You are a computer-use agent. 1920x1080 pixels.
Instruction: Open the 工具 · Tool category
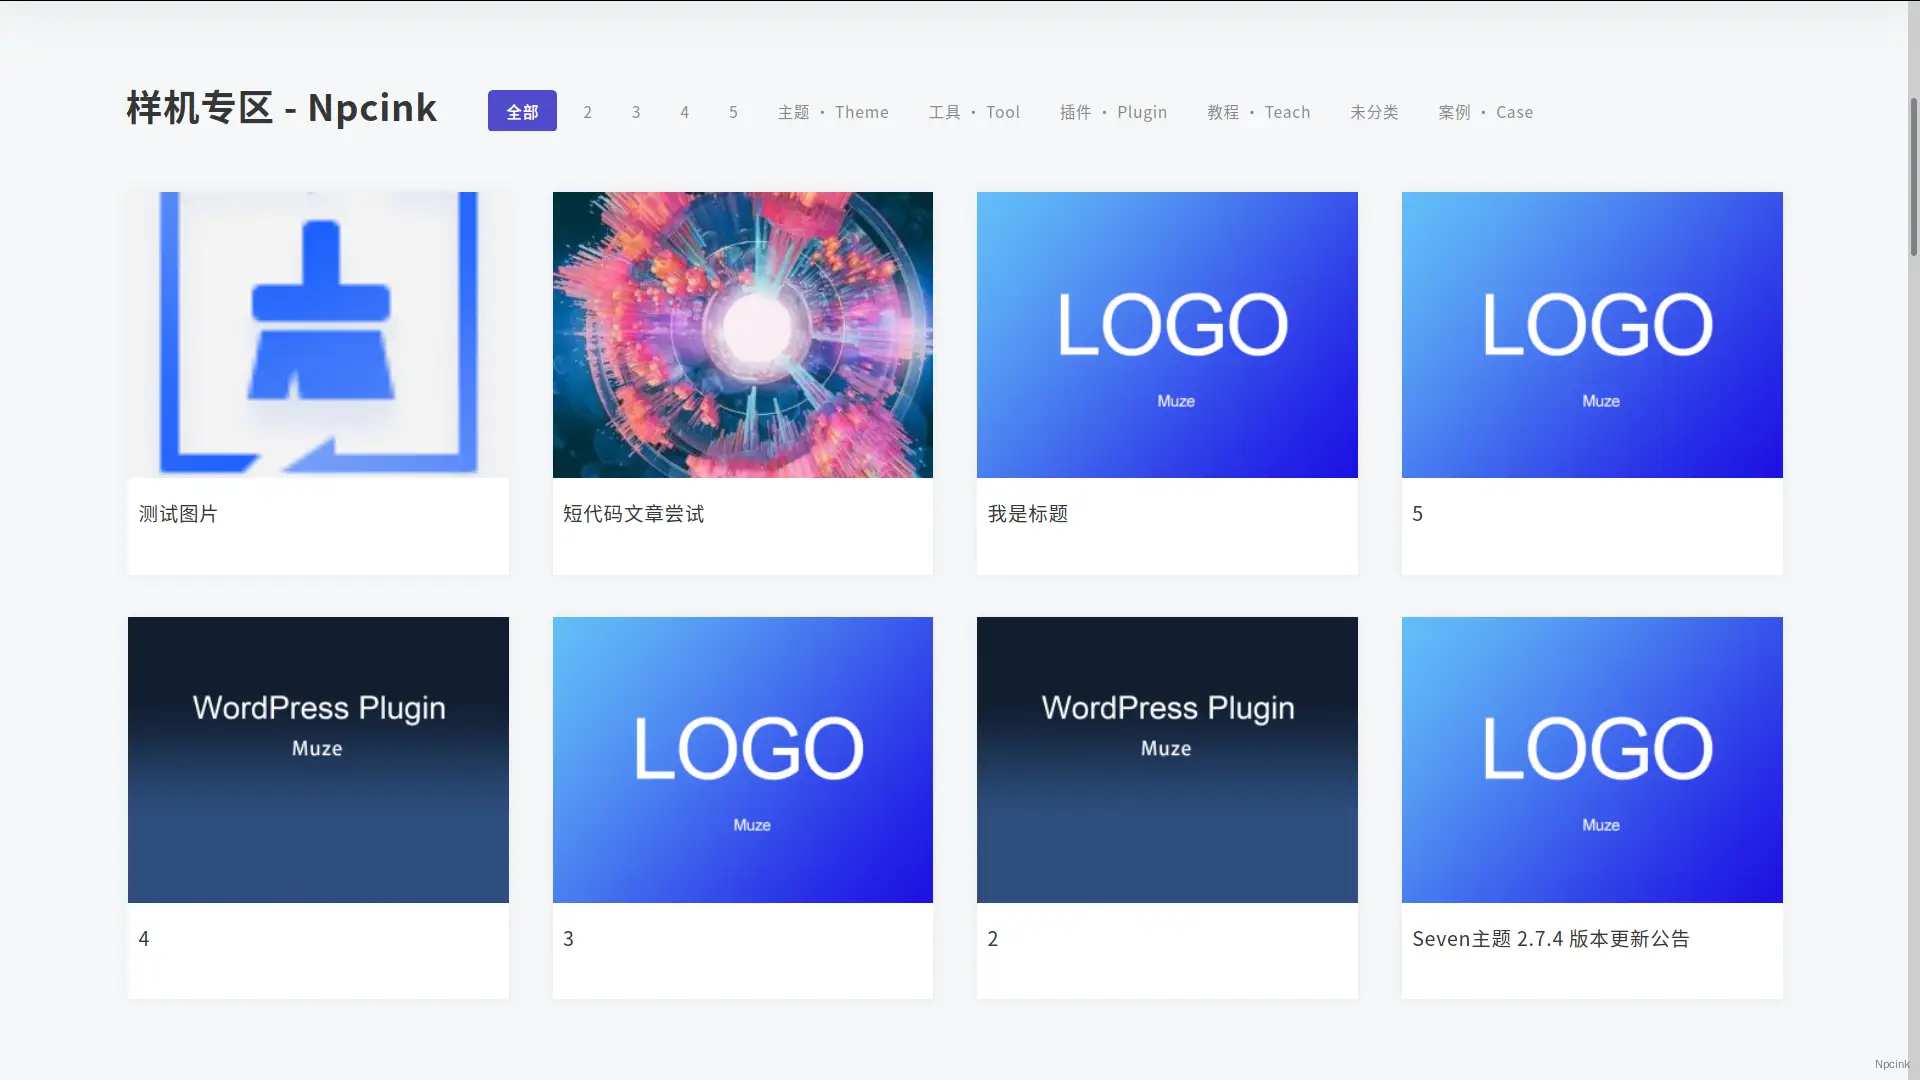coord(974,112)
